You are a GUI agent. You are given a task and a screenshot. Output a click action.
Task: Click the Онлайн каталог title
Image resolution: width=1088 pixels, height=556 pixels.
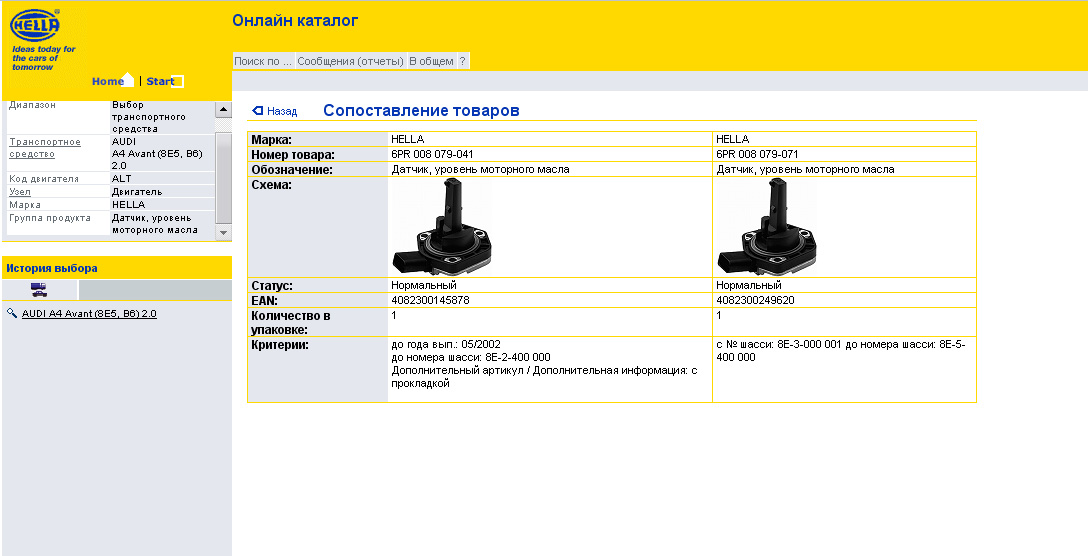click(295, 21)
